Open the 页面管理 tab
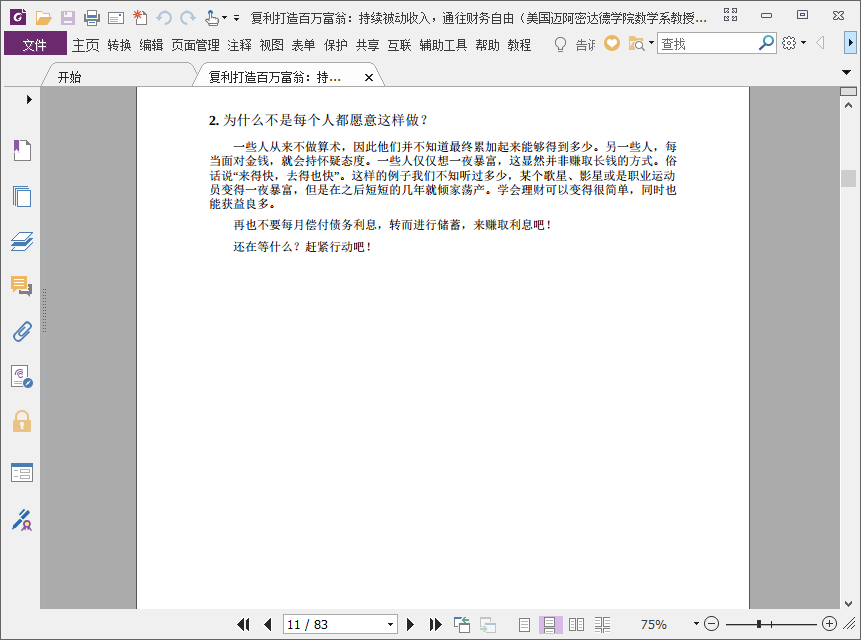The image size is (861, 640). click(x=195, y=44)
